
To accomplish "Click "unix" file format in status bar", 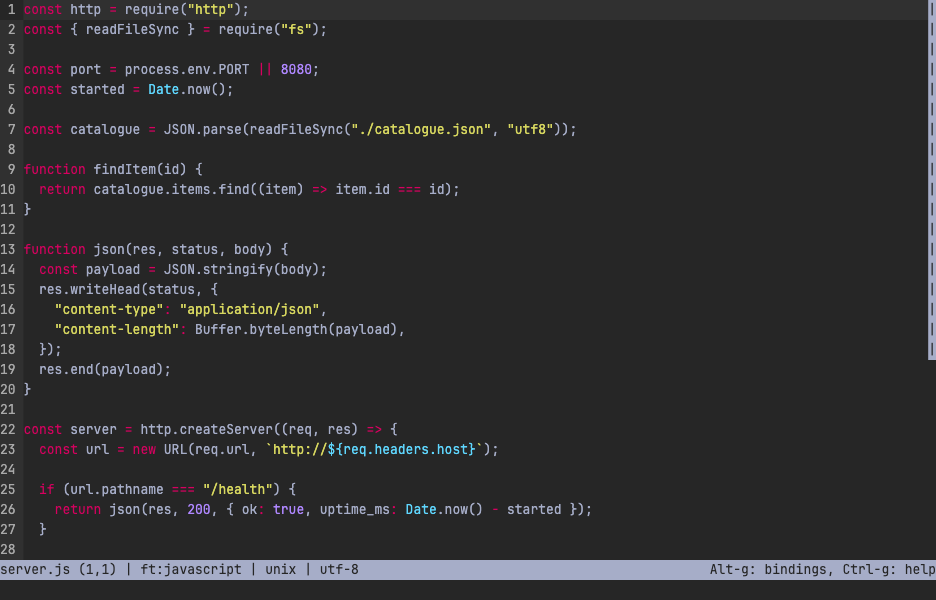I will pos(281,570).
